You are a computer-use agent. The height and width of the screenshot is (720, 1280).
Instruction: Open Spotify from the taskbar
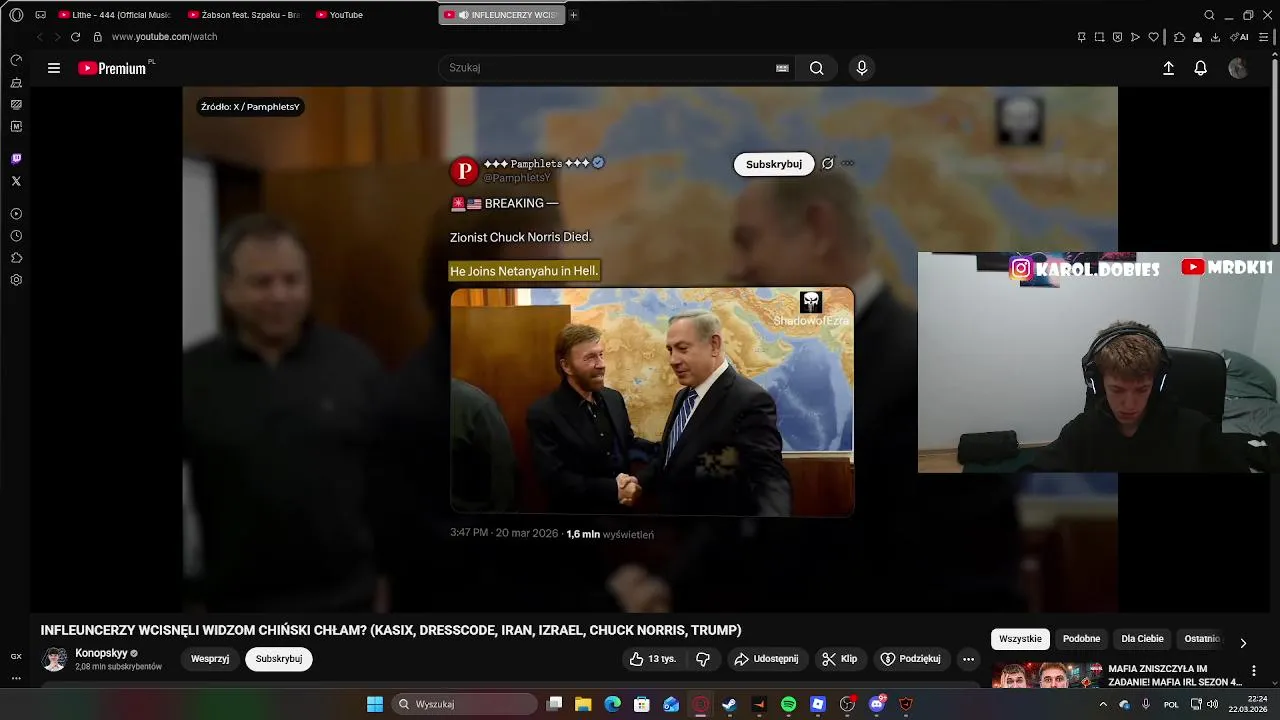(788, 704)
